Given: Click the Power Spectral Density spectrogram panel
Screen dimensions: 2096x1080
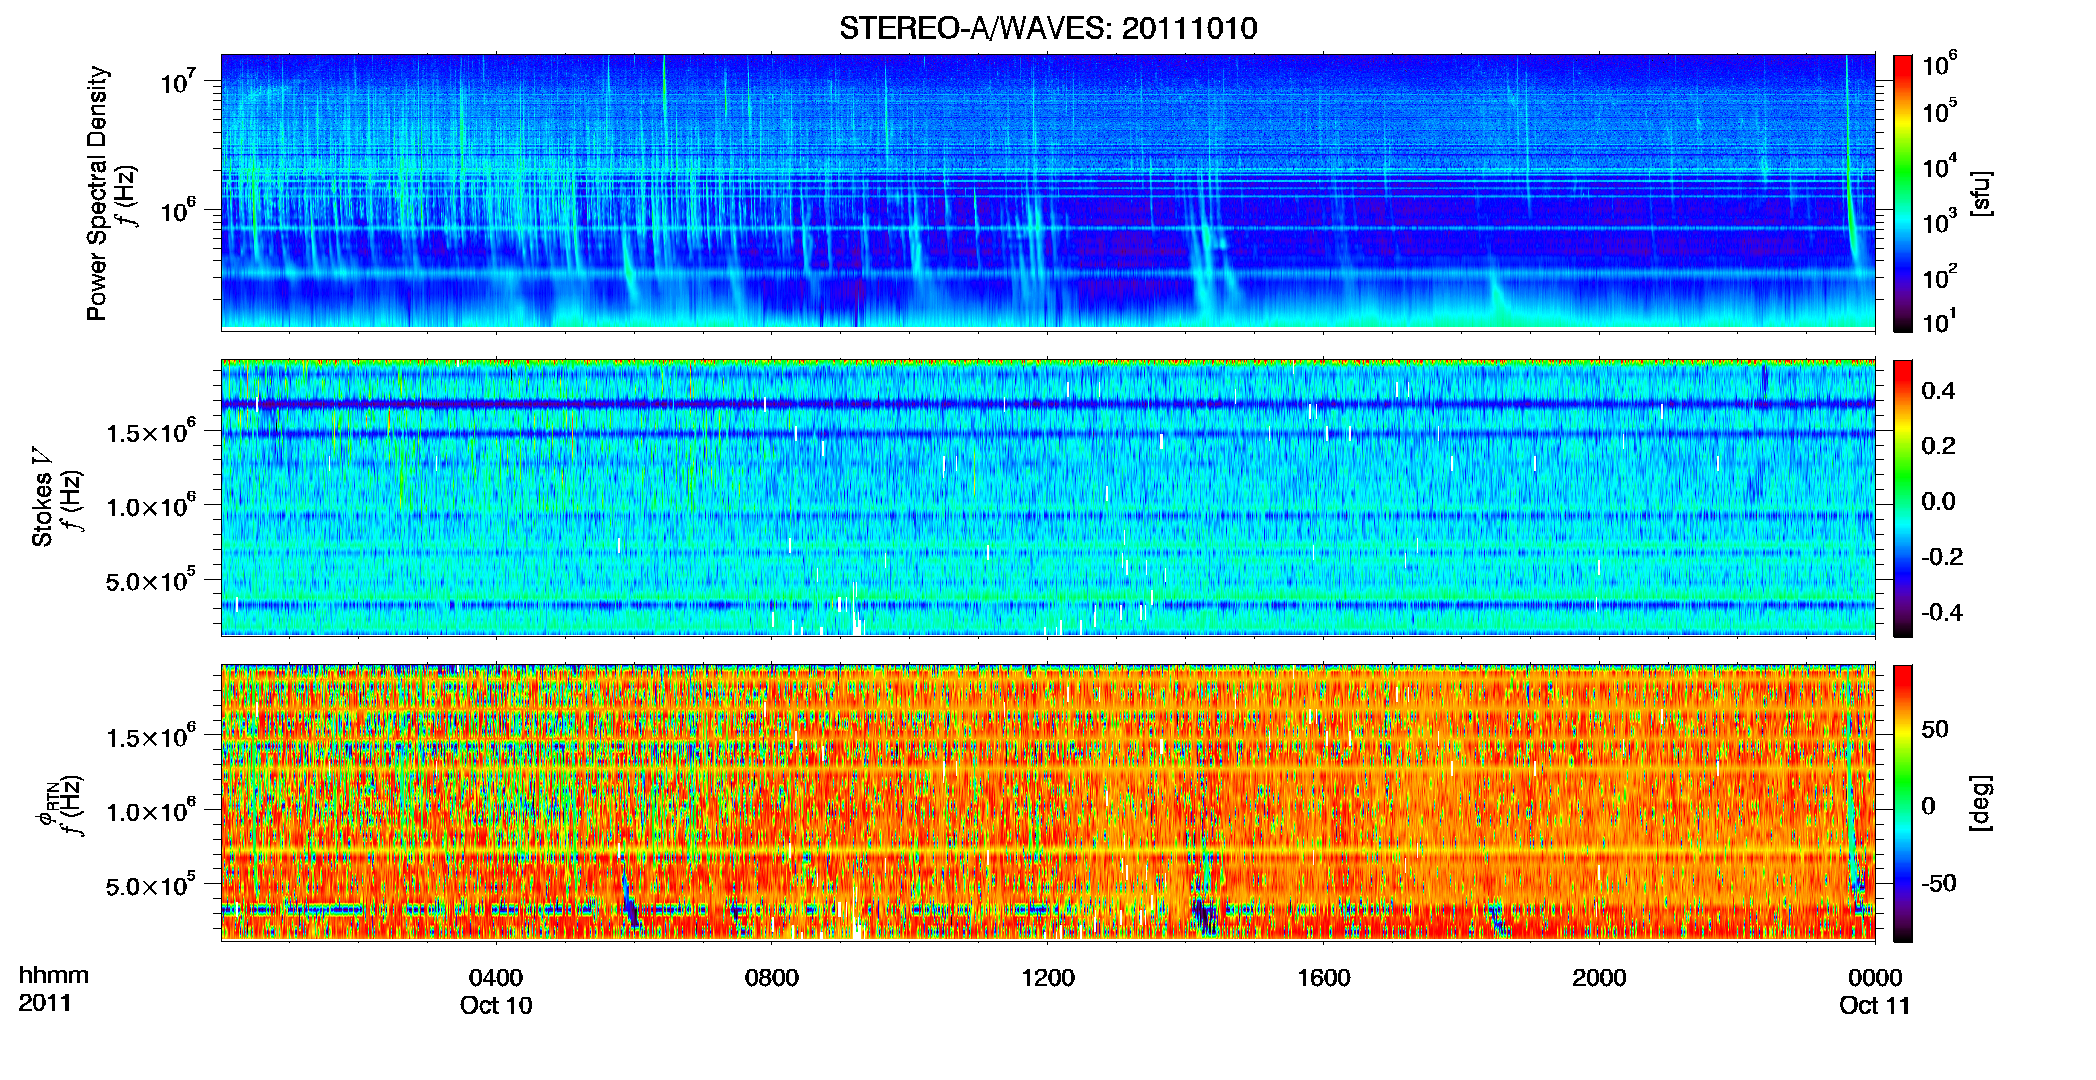Looking at the screenshot, I should 1048,192.
